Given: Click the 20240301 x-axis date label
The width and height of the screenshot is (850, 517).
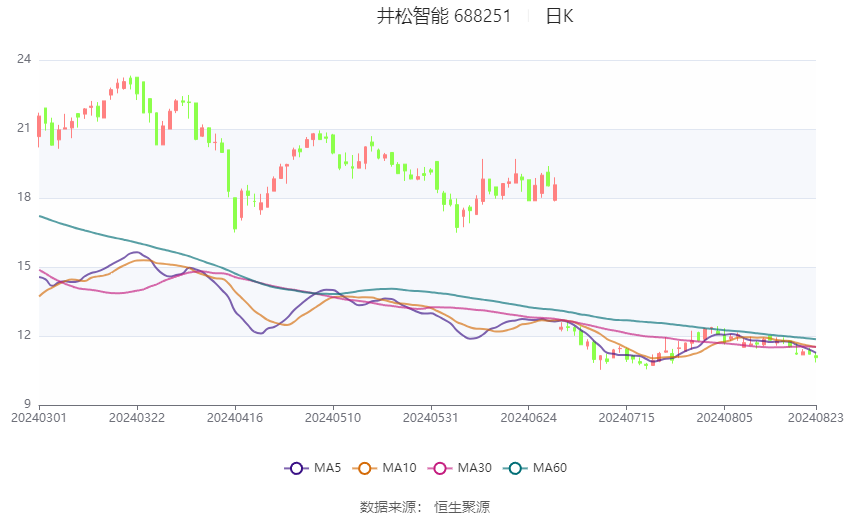Looking at the screenshot, I should tap(39, 418).
